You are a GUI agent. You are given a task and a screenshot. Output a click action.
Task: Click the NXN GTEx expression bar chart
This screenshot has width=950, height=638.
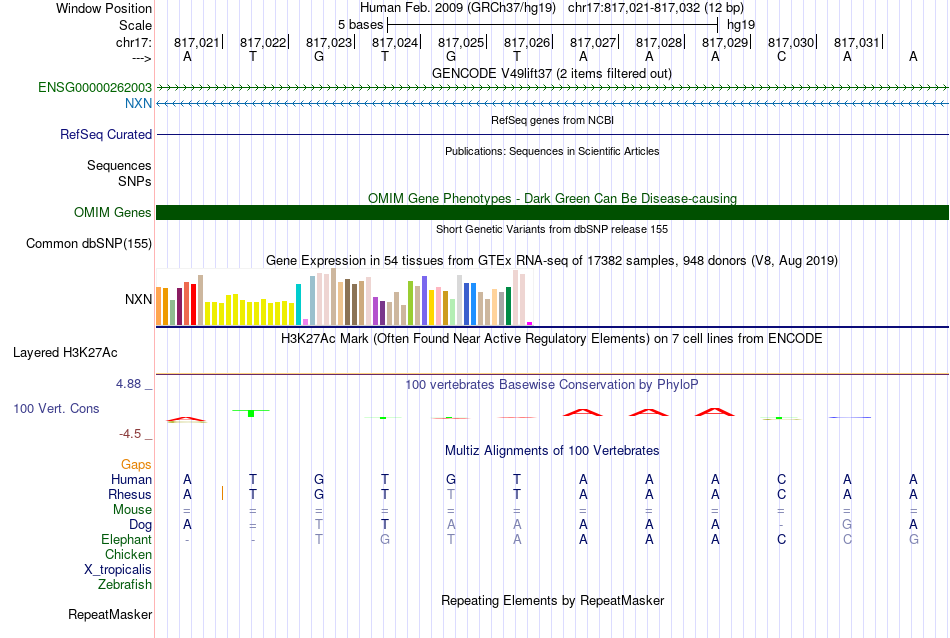(344, 297)
